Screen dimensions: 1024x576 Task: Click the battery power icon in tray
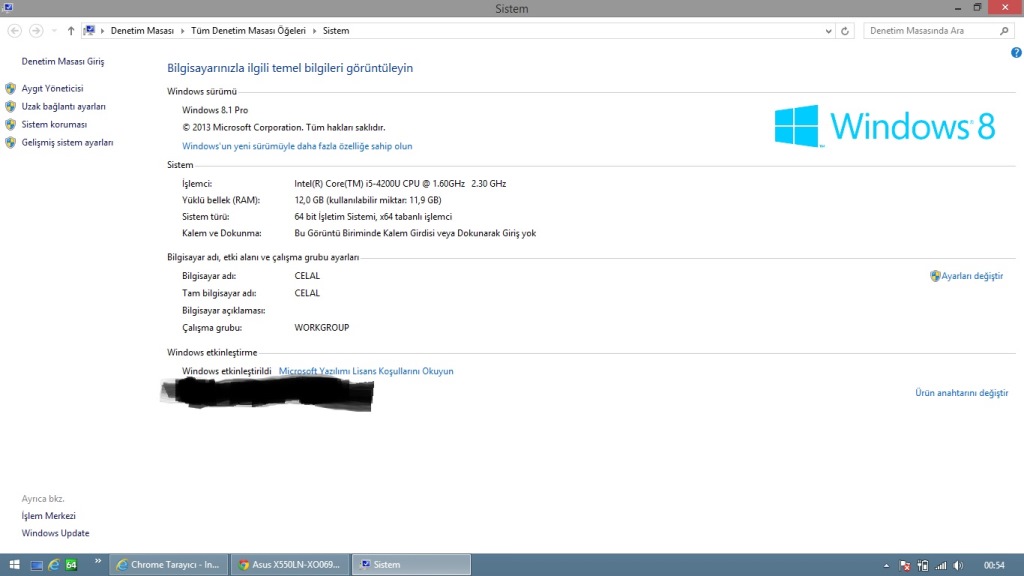click(x=923, y=566)
